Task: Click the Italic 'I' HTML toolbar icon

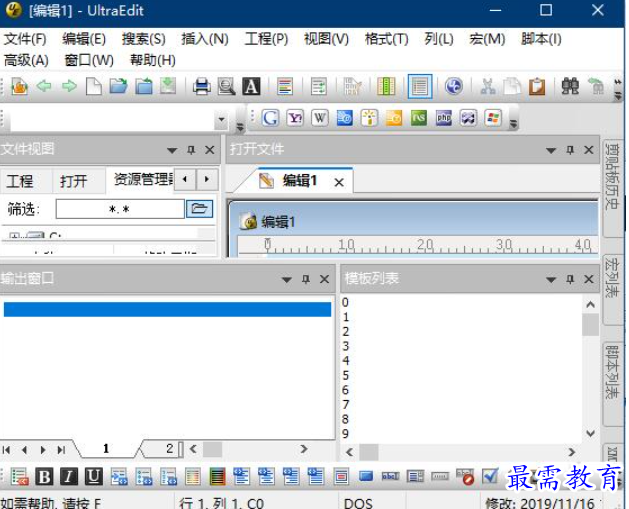Action: tap(69, 477)
